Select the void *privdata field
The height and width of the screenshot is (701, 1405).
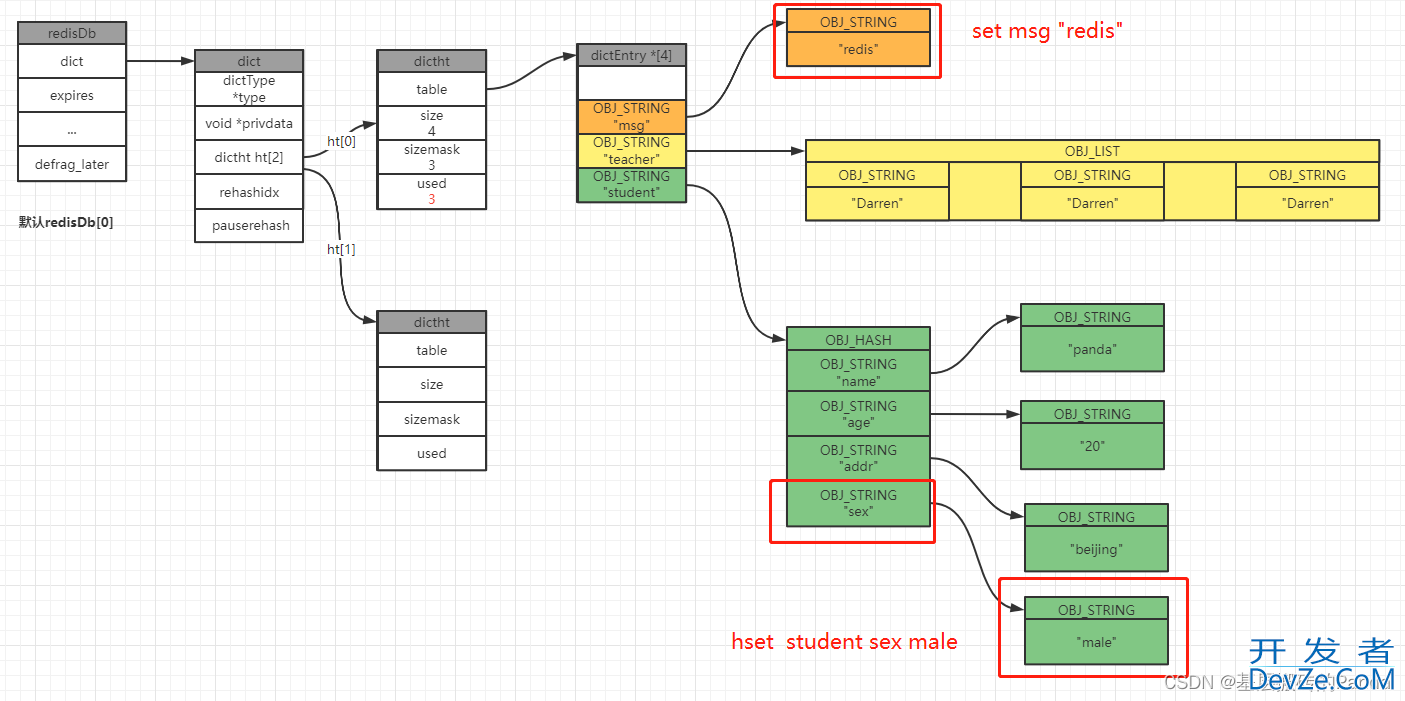pos(249,124)
